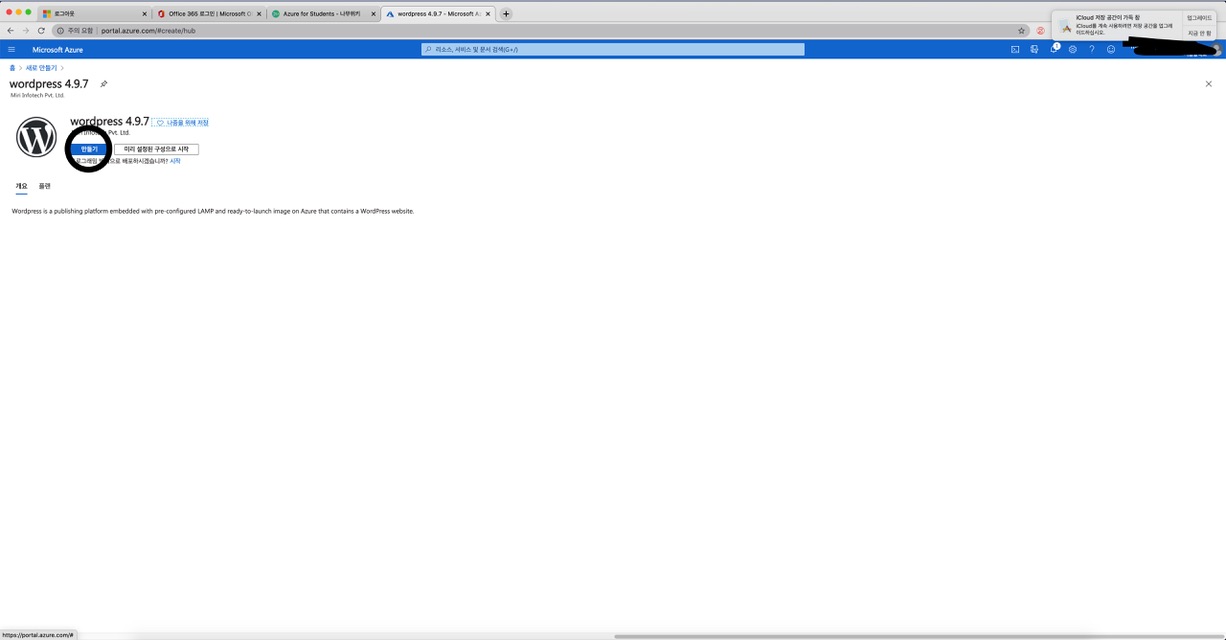Click the red extension icon beside address bar
1226x640 pixels.
[1040, 31]
